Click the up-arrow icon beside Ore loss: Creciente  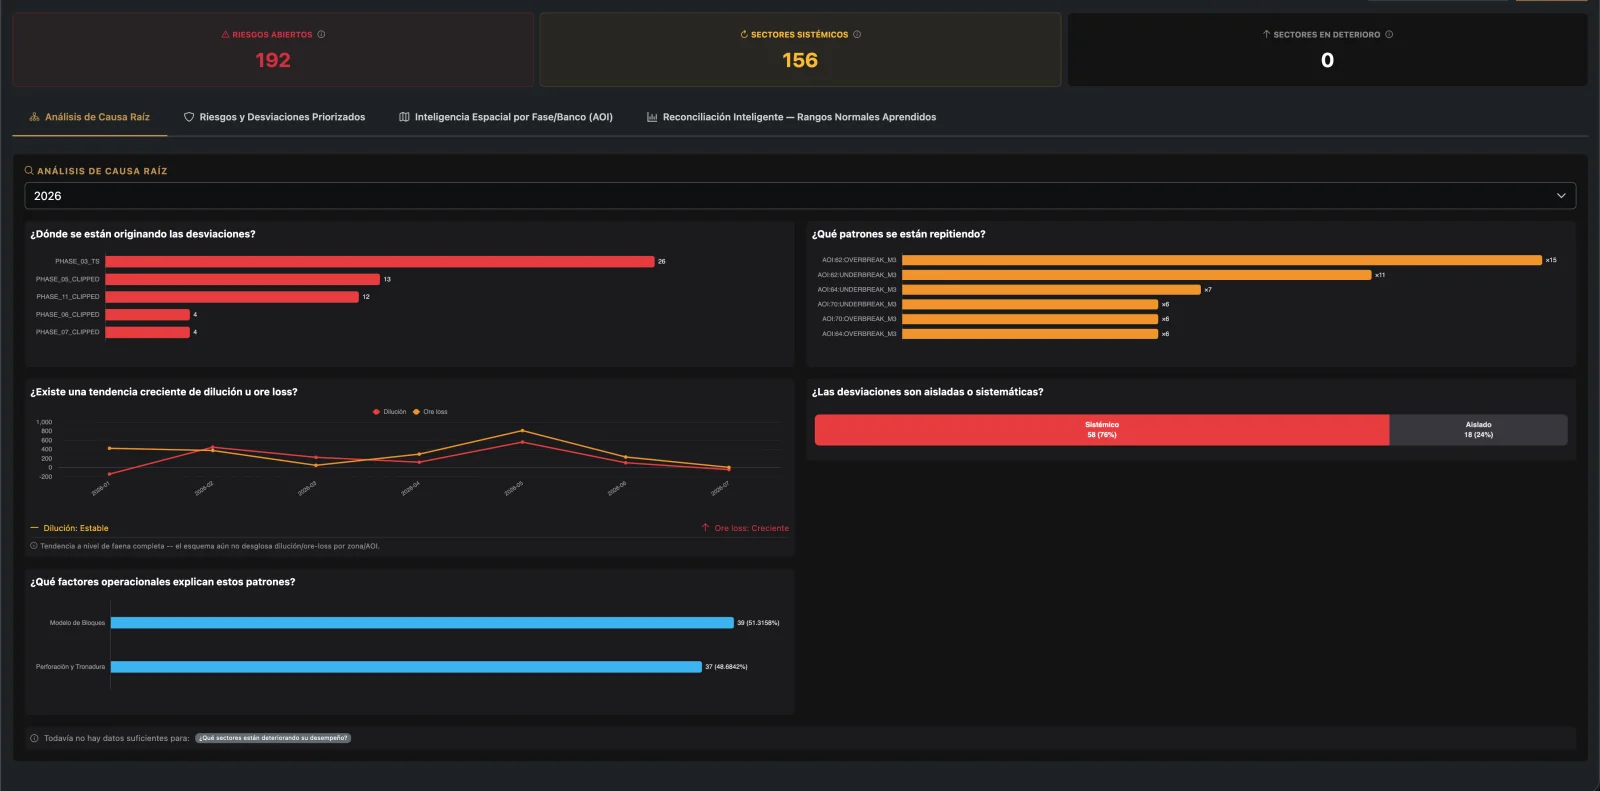click(x=706, y=528)
